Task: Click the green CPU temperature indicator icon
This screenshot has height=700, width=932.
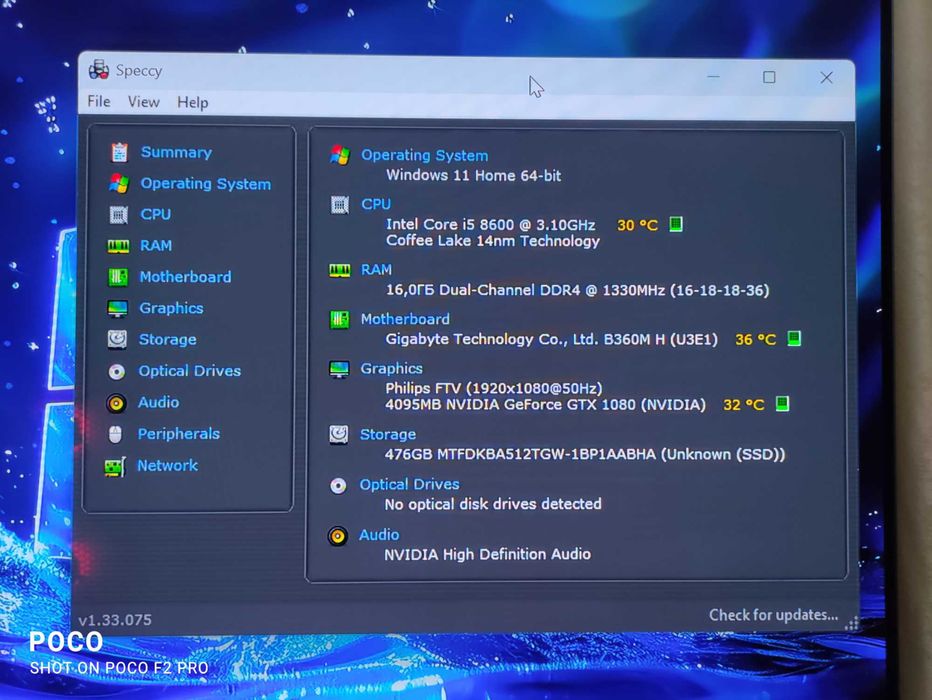Action: (676, 225)
